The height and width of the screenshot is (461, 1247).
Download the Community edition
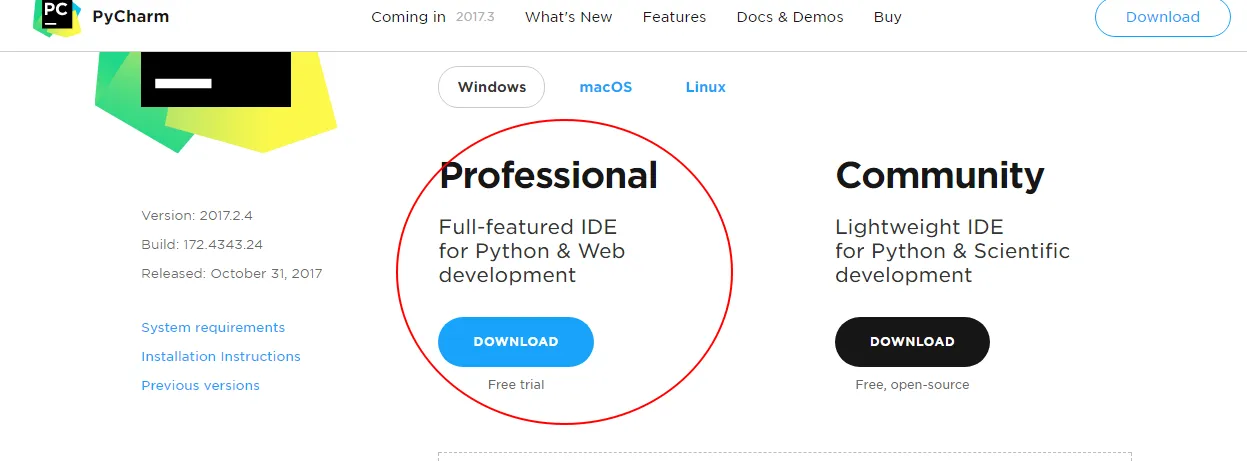pos(912,342)
